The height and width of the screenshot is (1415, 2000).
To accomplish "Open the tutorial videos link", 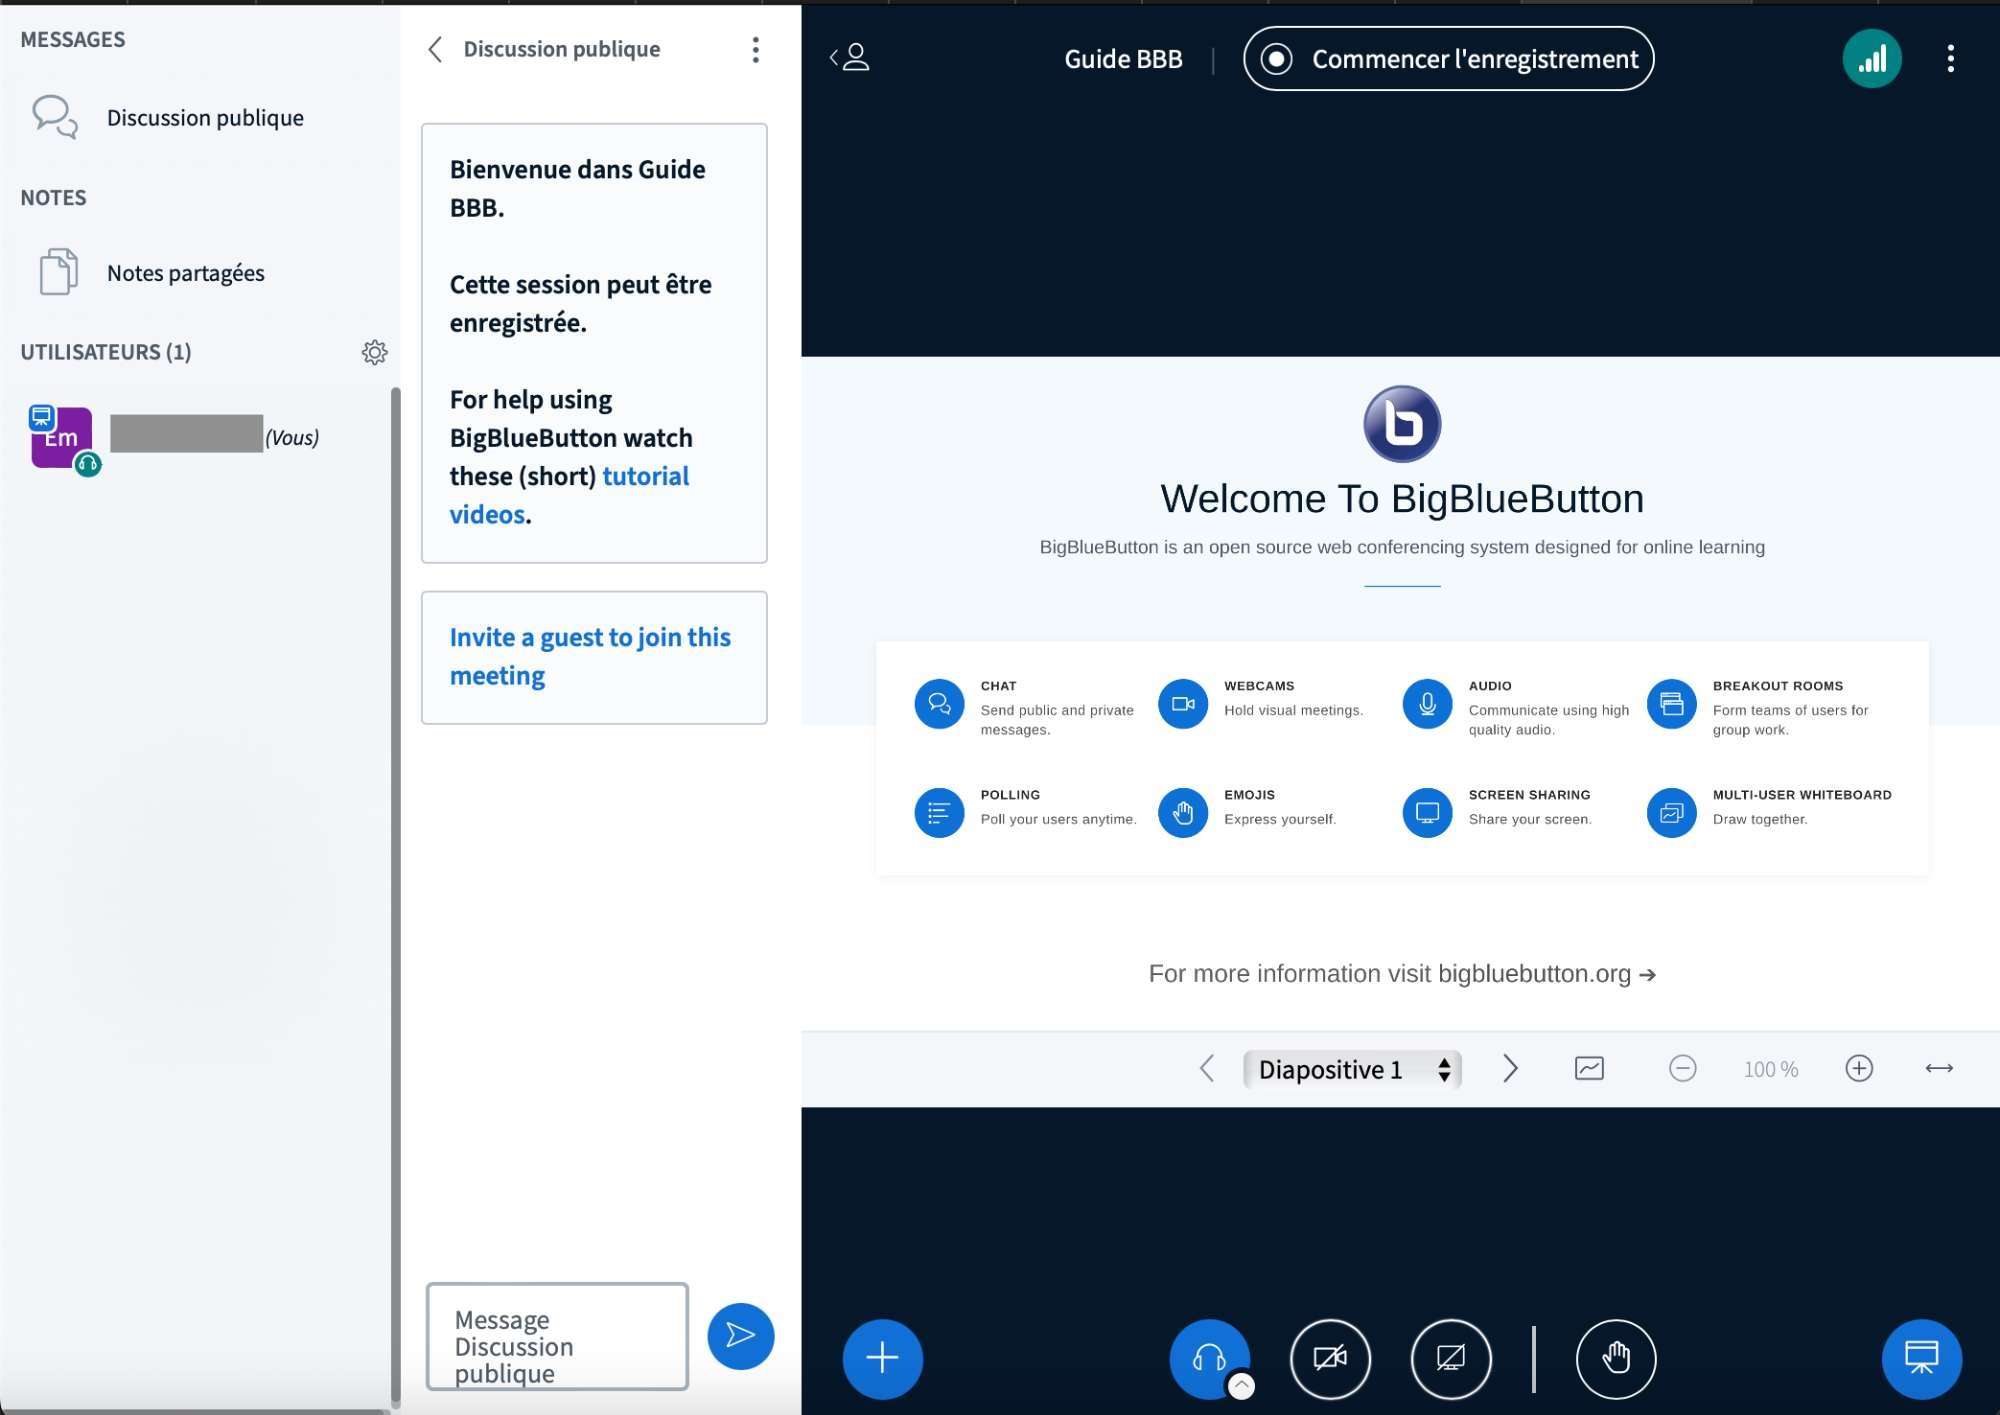I will (569, 495).
